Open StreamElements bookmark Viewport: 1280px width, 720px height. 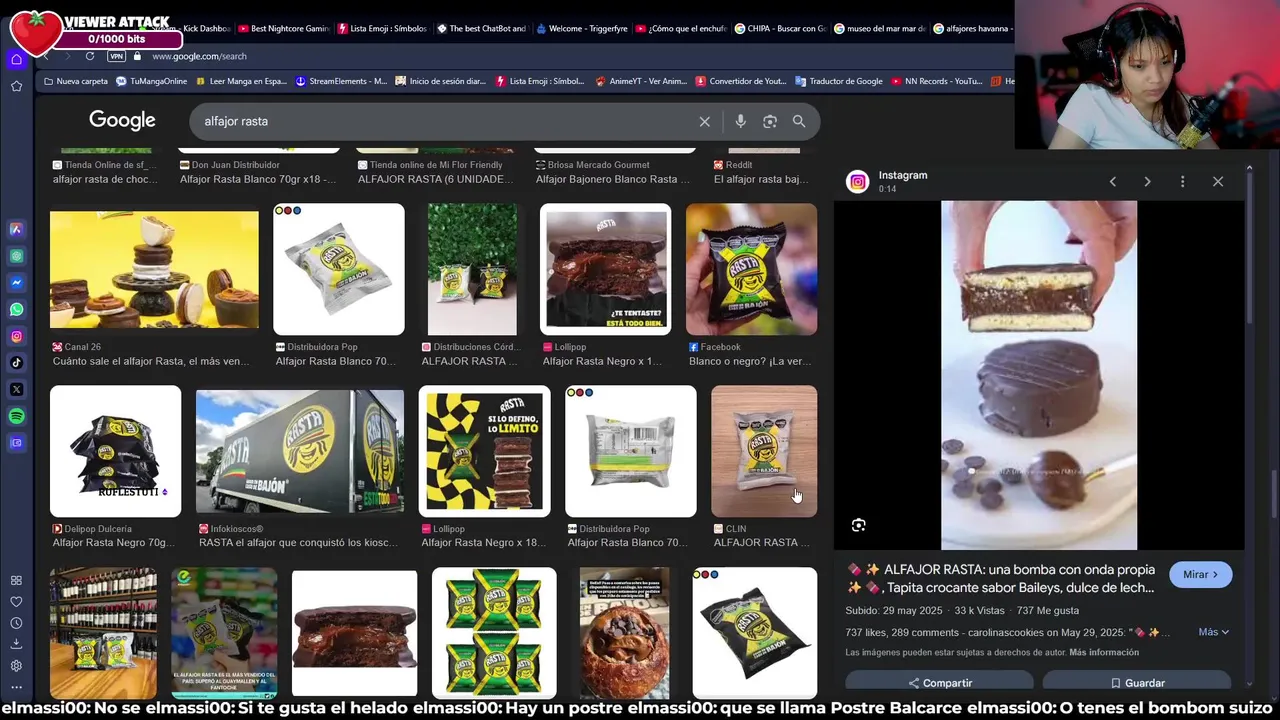point(341,81)
